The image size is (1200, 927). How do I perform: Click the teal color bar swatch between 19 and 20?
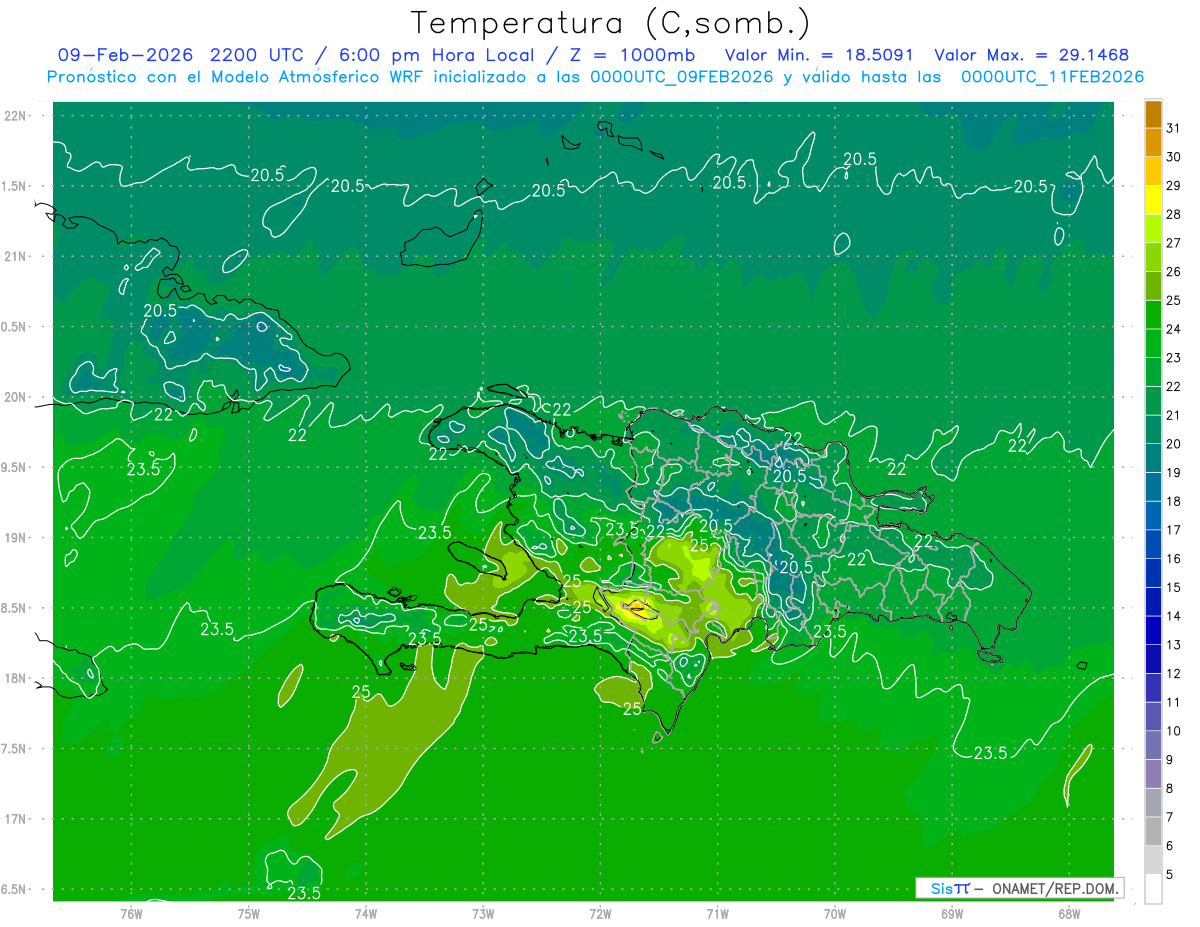click(x=1153, y=459)
